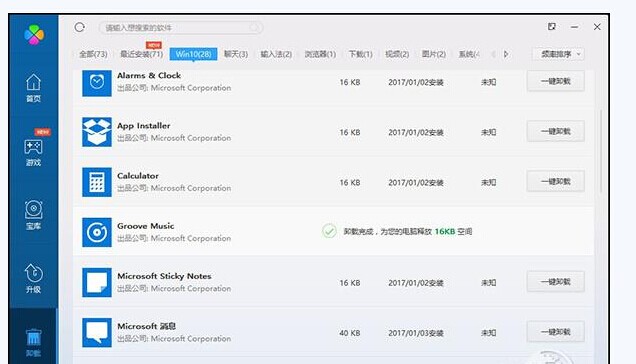Image resolution: width=636 pixels, height=364 pixels.
Task: Switch to the Win10(28) tab
Action: point(193,54)
